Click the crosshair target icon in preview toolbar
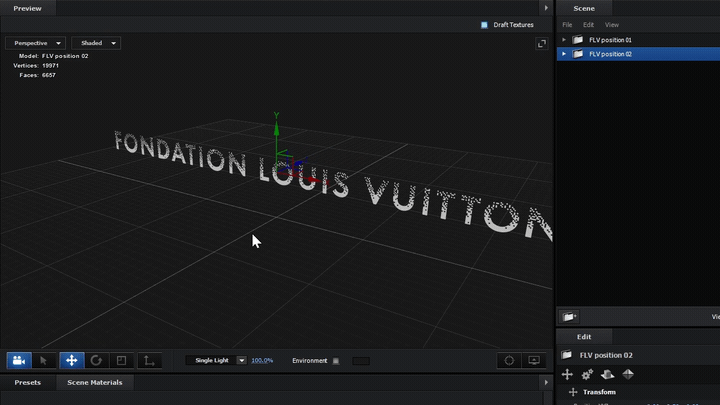 pos(509,360)
